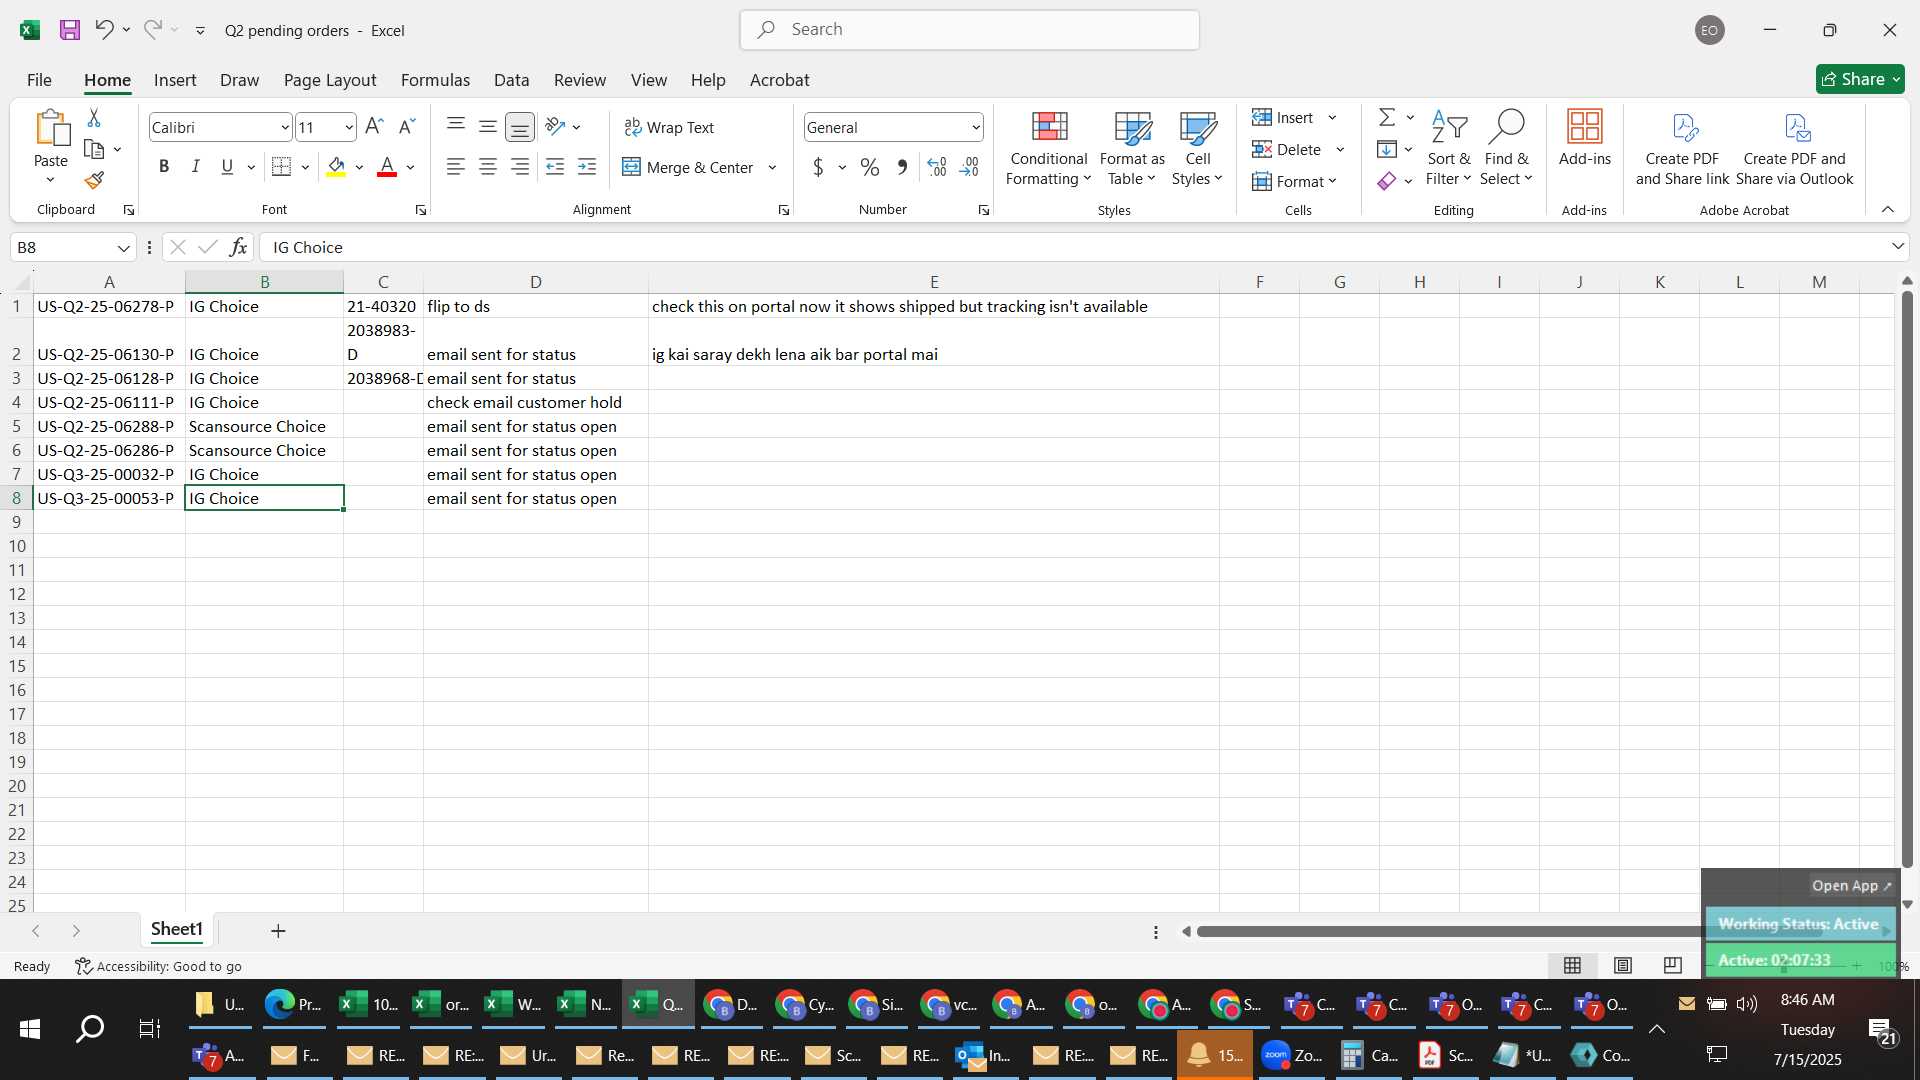Open the Format cells button

point(1295,181)
